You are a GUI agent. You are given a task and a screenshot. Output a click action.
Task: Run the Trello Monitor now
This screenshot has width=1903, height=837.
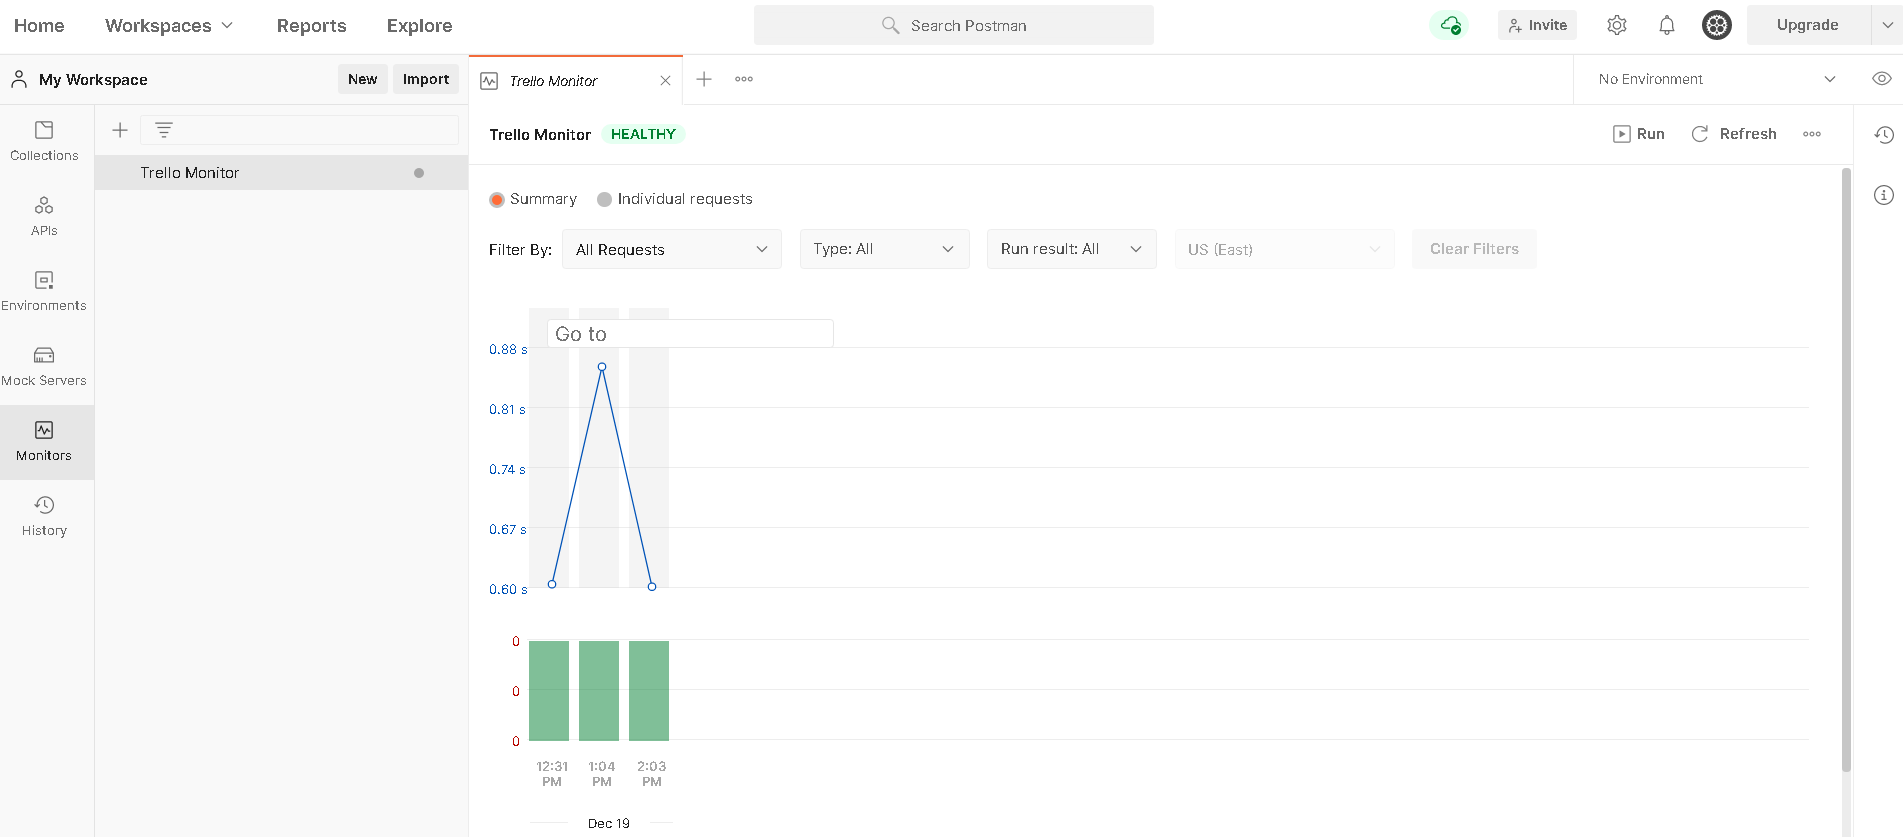(1638, 134)
